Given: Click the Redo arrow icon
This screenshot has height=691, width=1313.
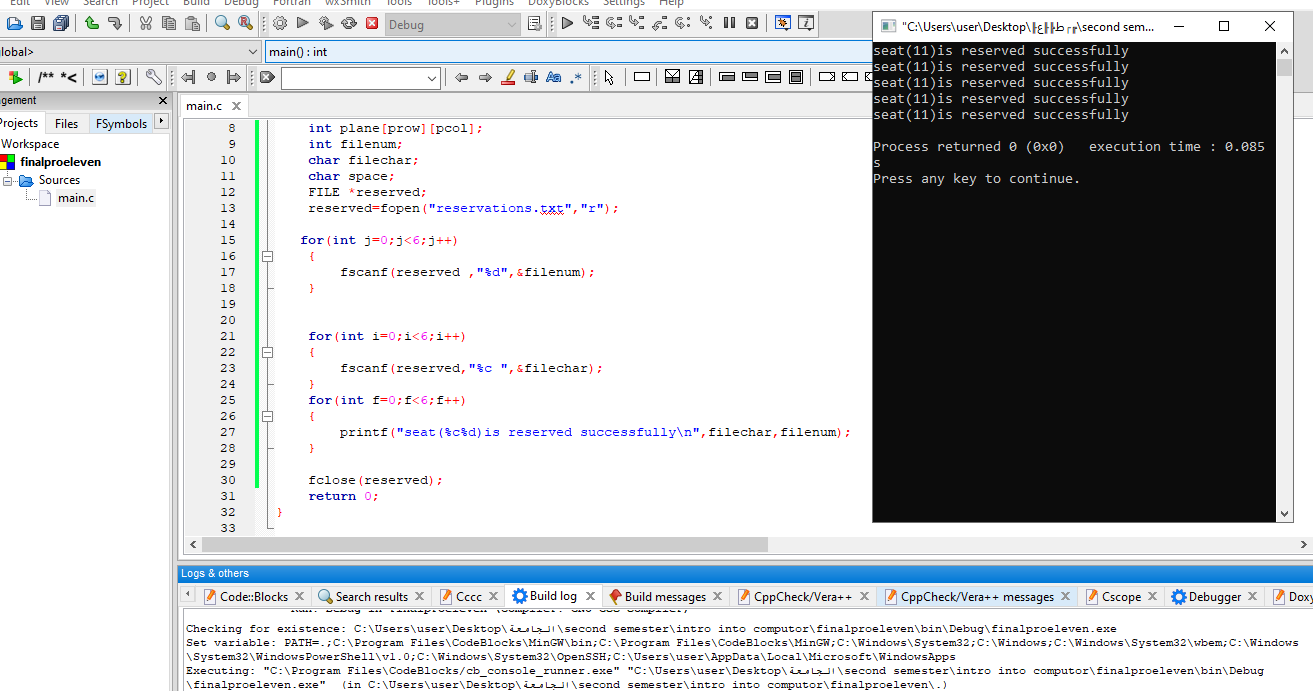Looking at the screenshot, I should (114, 23).
